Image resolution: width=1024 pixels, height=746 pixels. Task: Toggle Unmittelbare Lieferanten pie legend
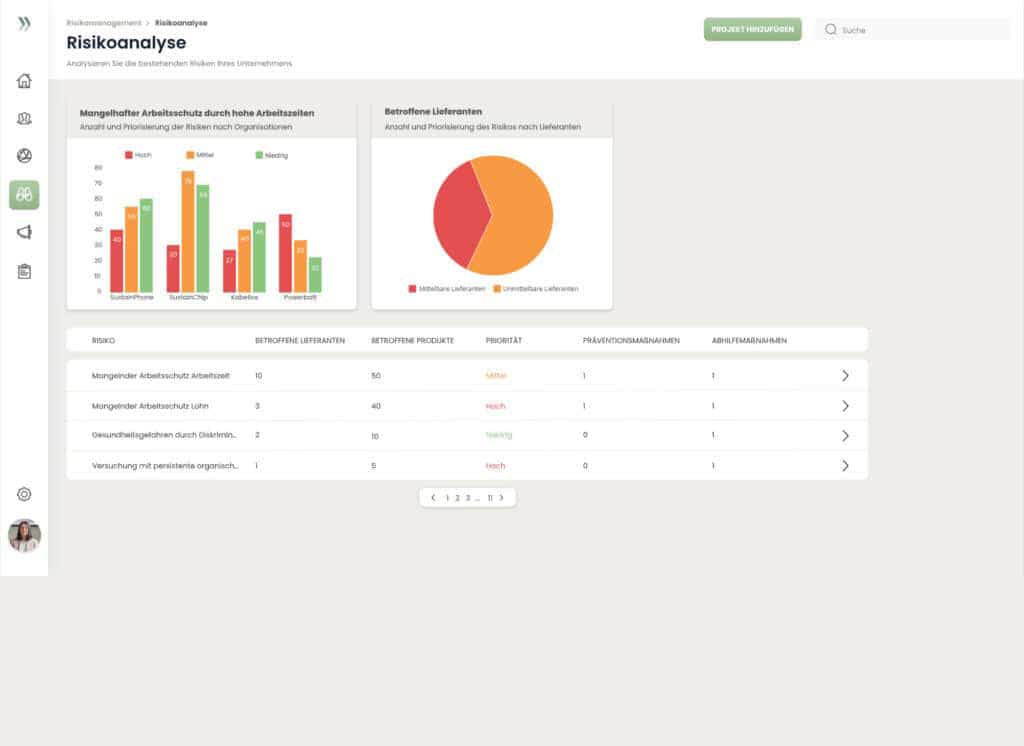536,289
